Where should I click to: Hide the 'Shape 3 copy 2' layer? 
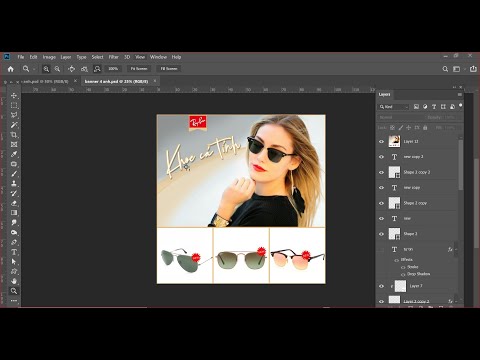tap(382, 172)
